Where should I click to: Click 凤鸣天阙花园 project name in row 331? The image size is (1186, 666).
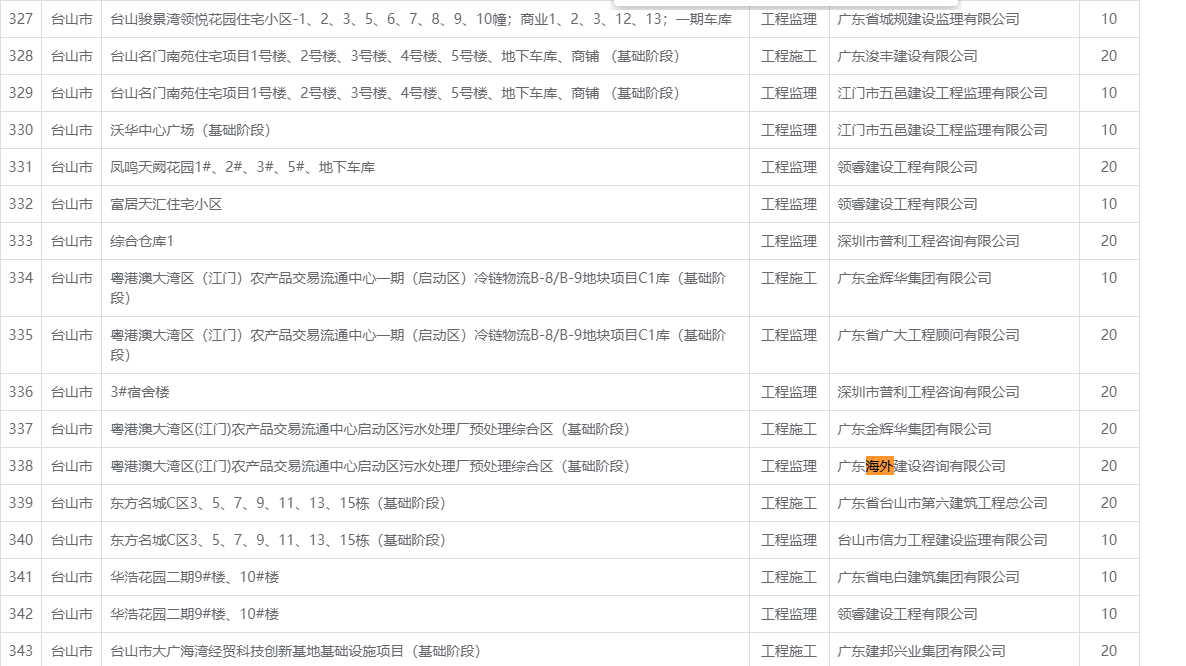click(x=242, y=167)
